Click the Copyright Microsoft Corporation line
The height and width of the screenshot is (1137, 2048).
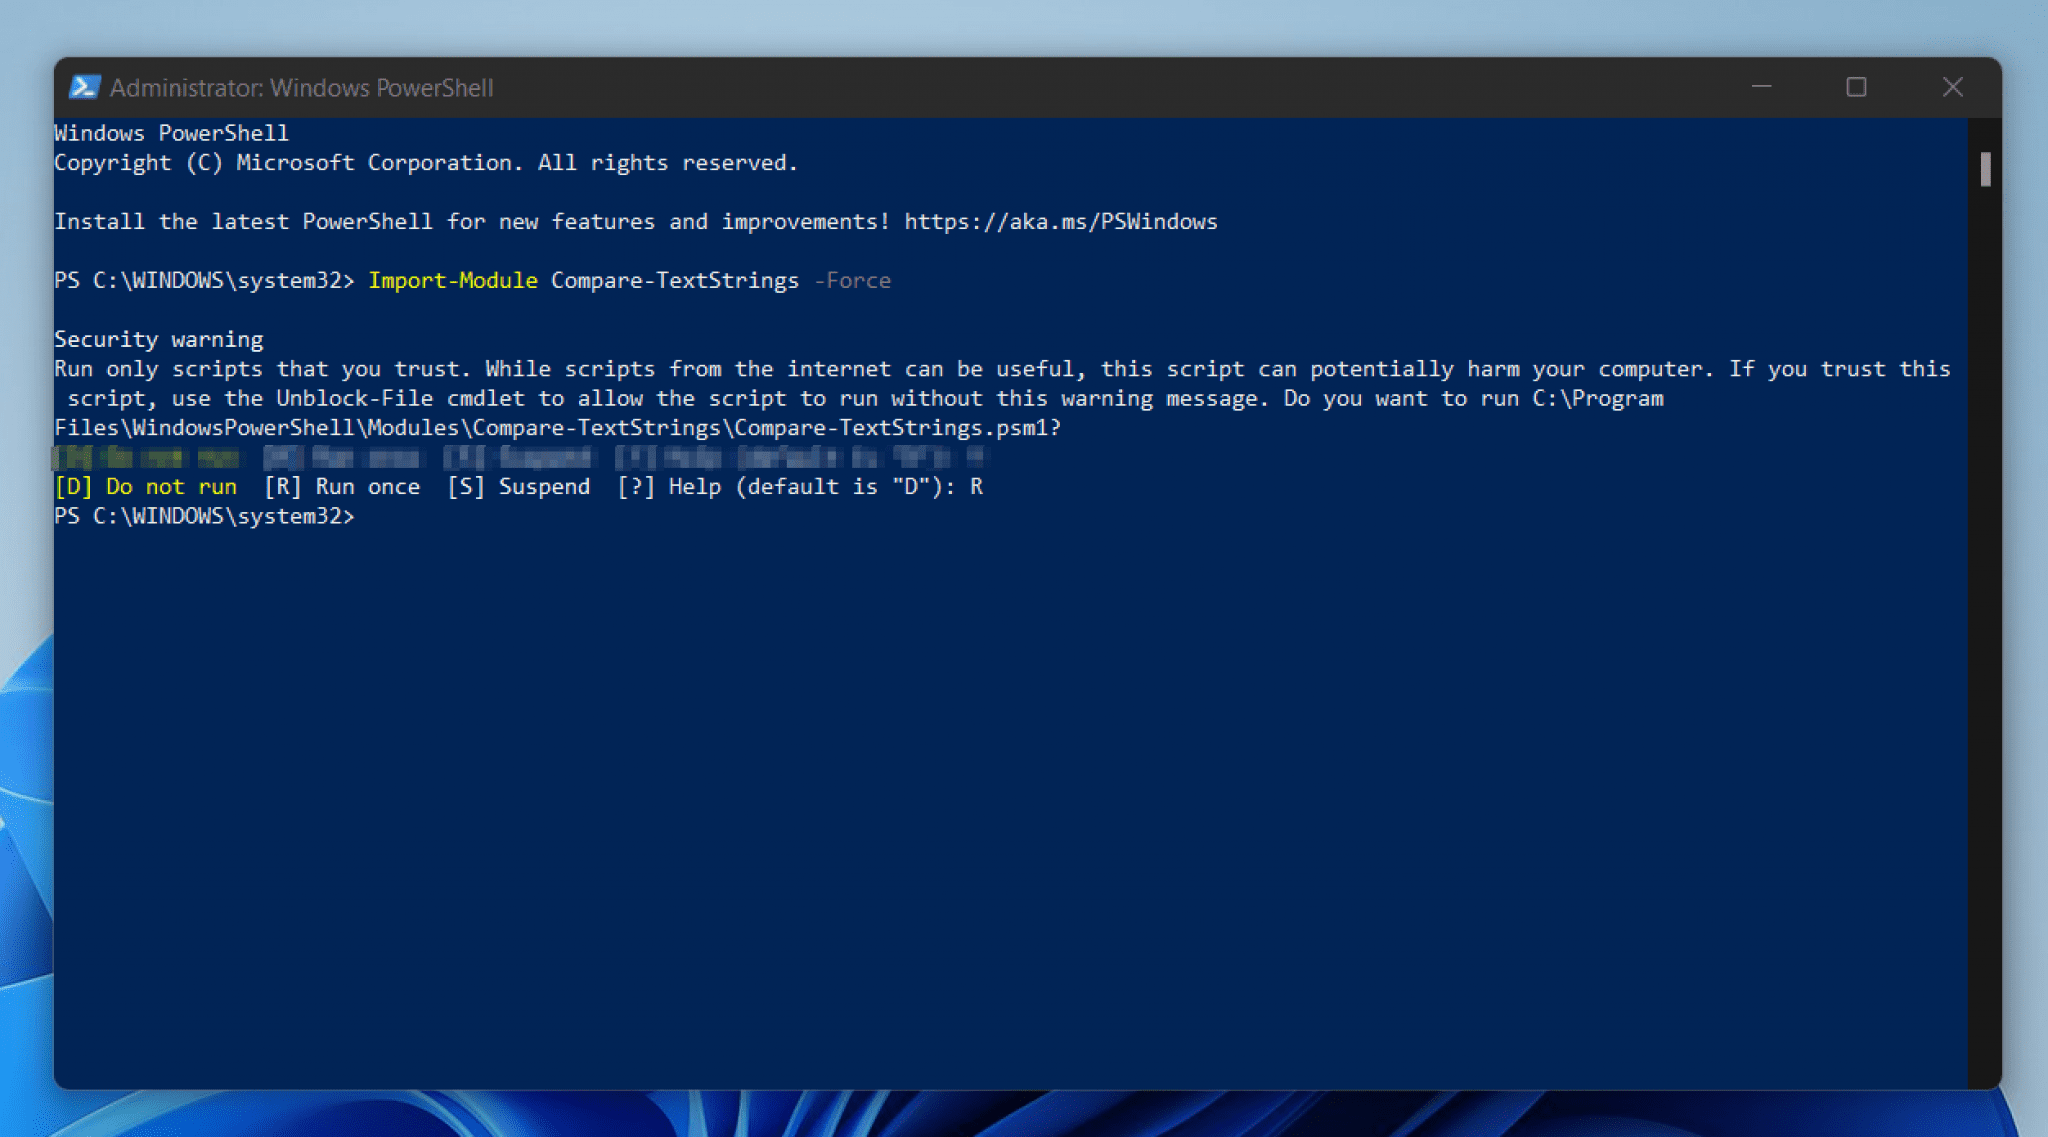[426, 162]
